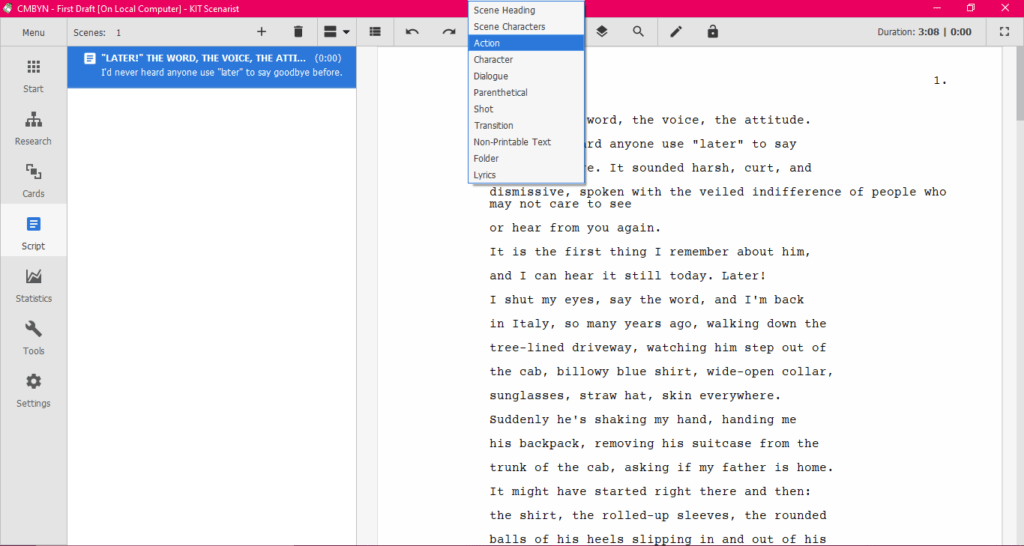The image size is (1024, 546).
Task: Choose Scene Characters block style
Action: [x=526, y=27]
